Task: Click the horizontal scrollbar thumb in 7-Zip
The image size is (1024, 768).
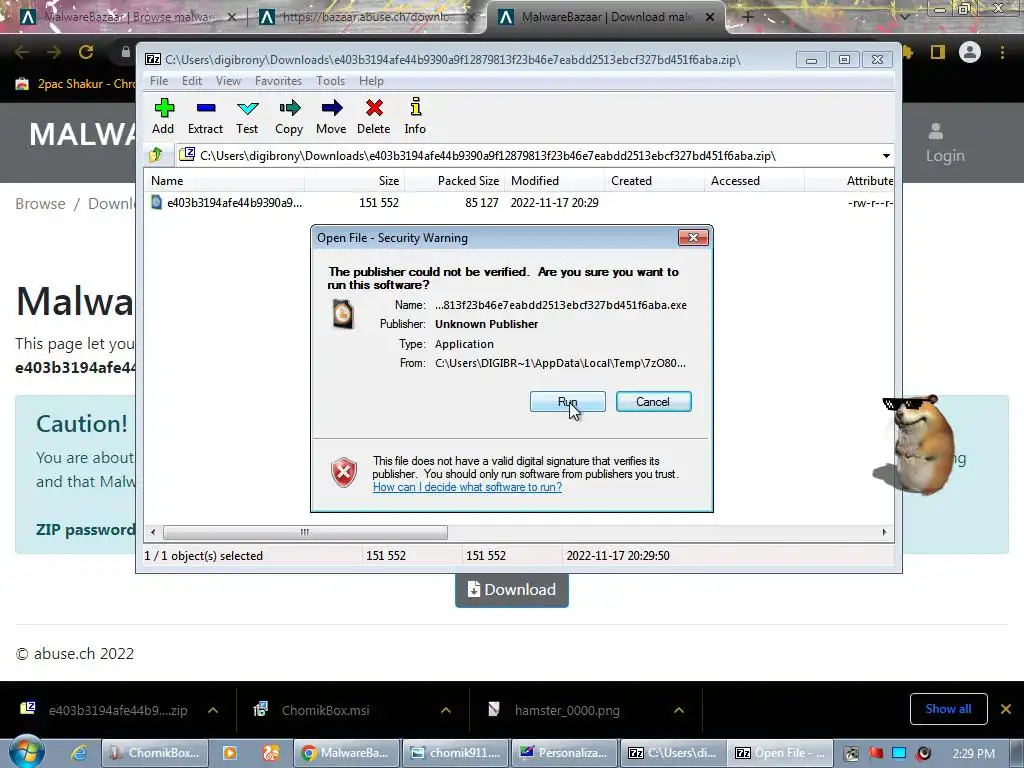Action: [x=305, y=532]
